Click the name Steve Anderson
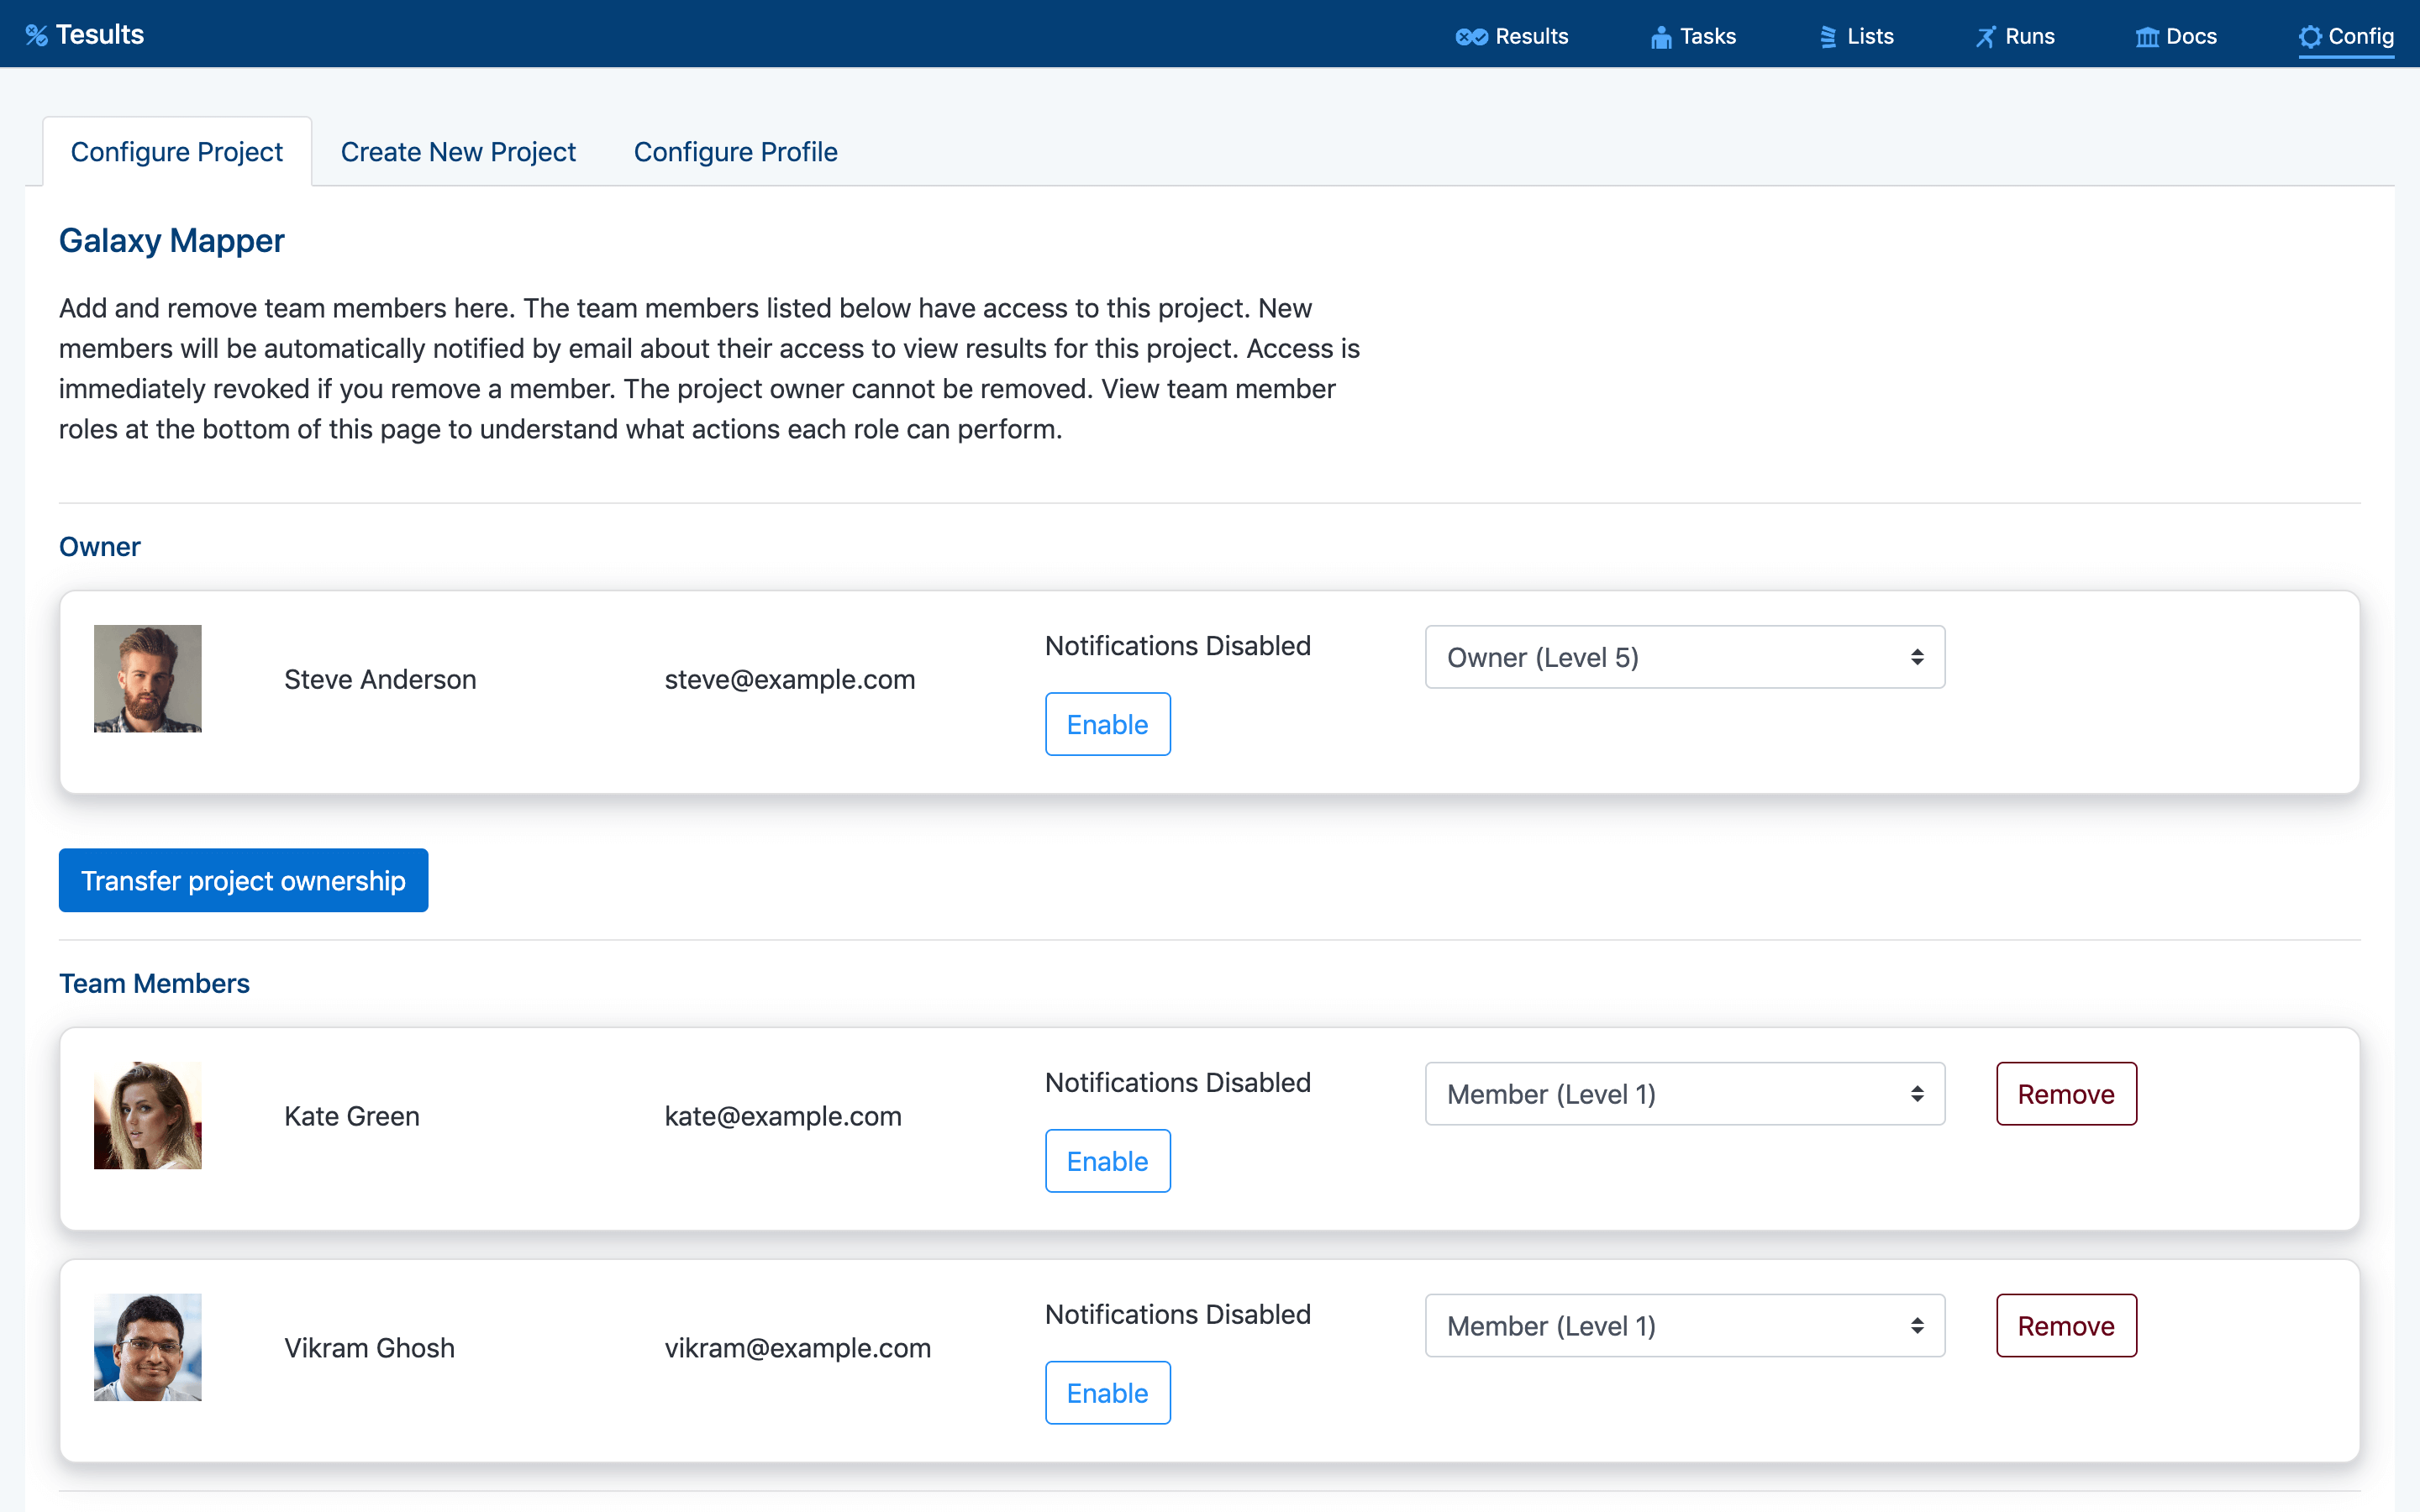This screenshot has width=2420, height=1512. (x=380, y=679)
